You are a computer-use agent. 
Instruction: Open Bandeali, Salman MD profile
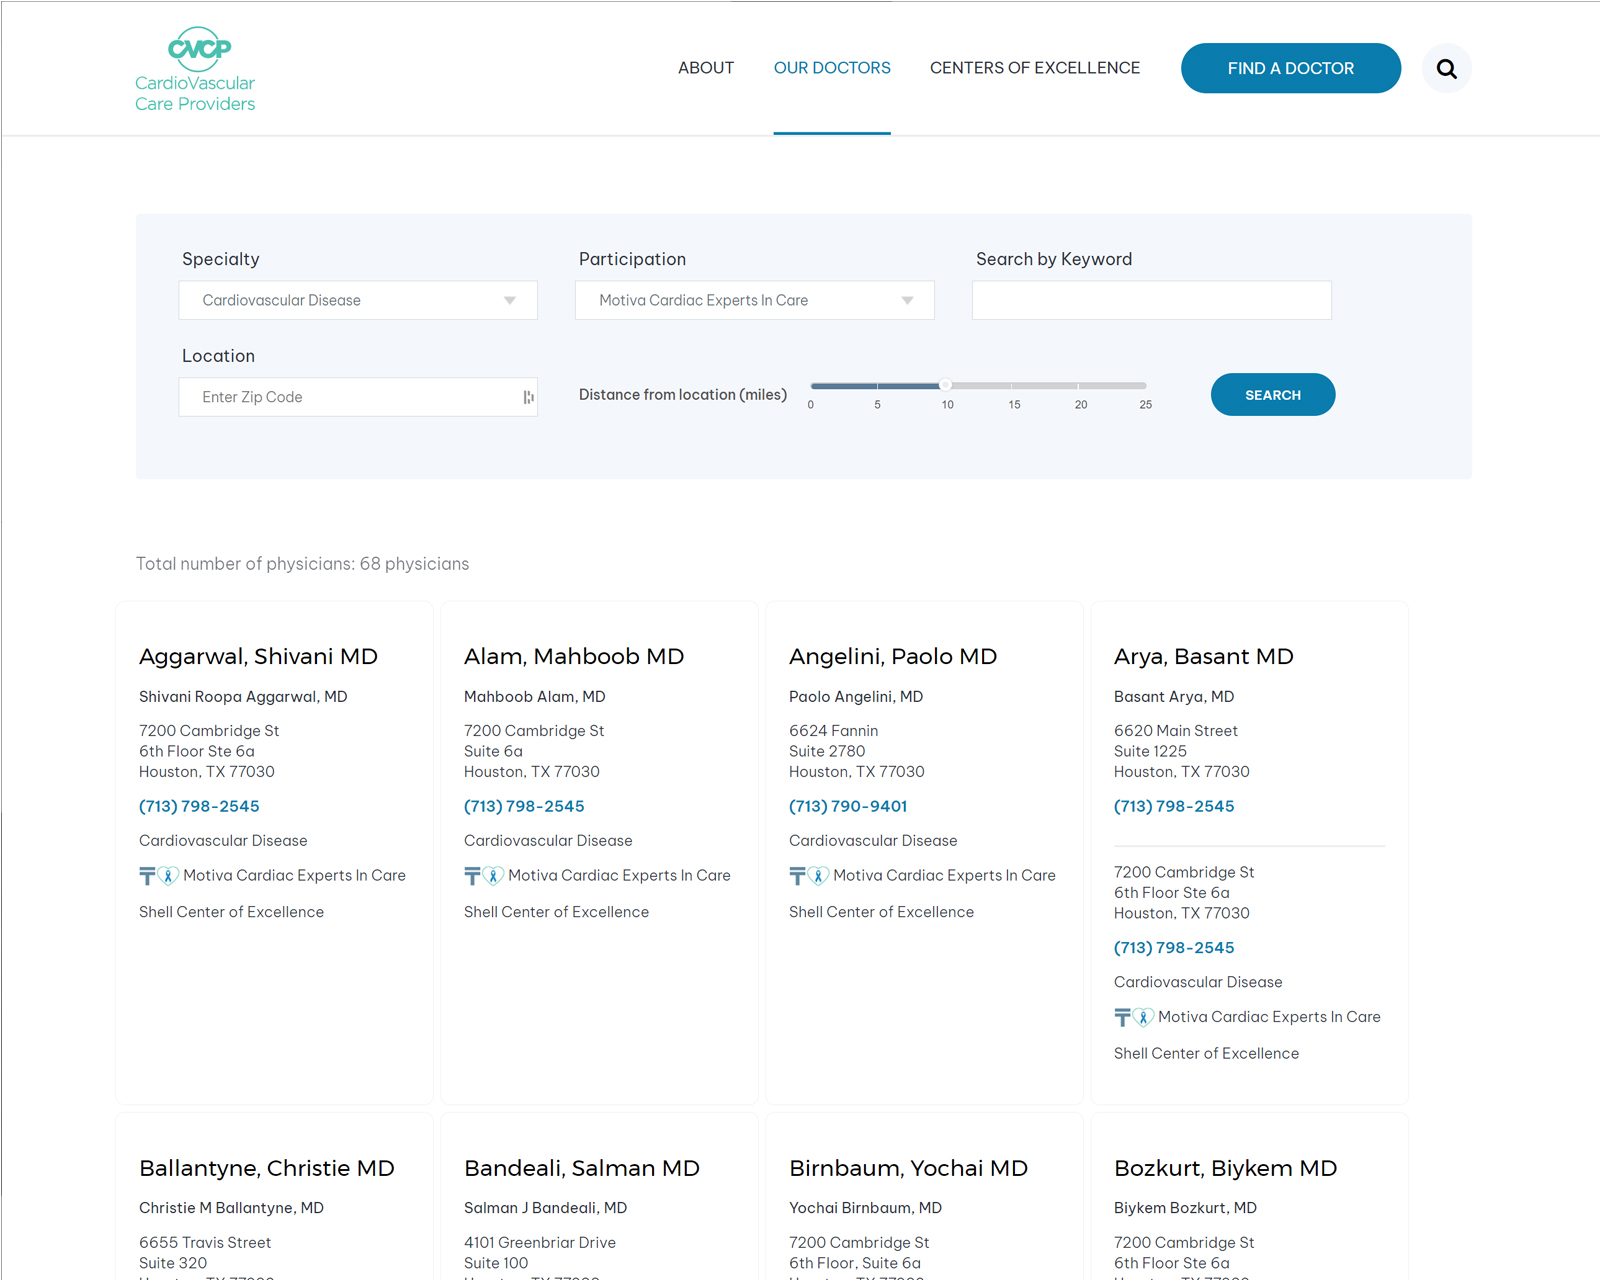582,1168
